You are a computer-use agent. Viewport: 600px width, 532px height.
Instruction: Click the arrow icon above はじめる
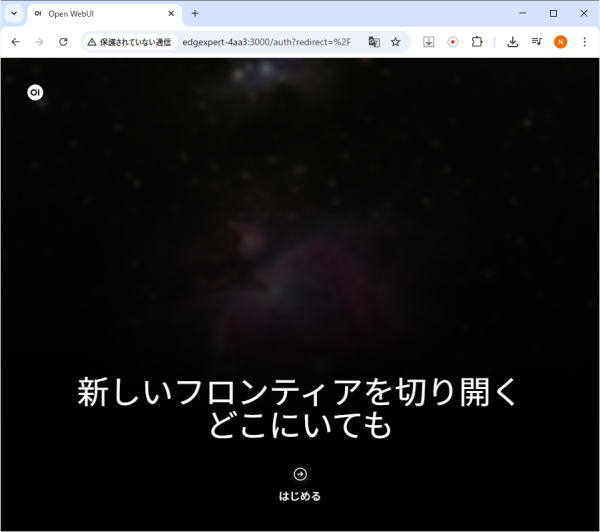pyautogui.click(x=300, y=474)
